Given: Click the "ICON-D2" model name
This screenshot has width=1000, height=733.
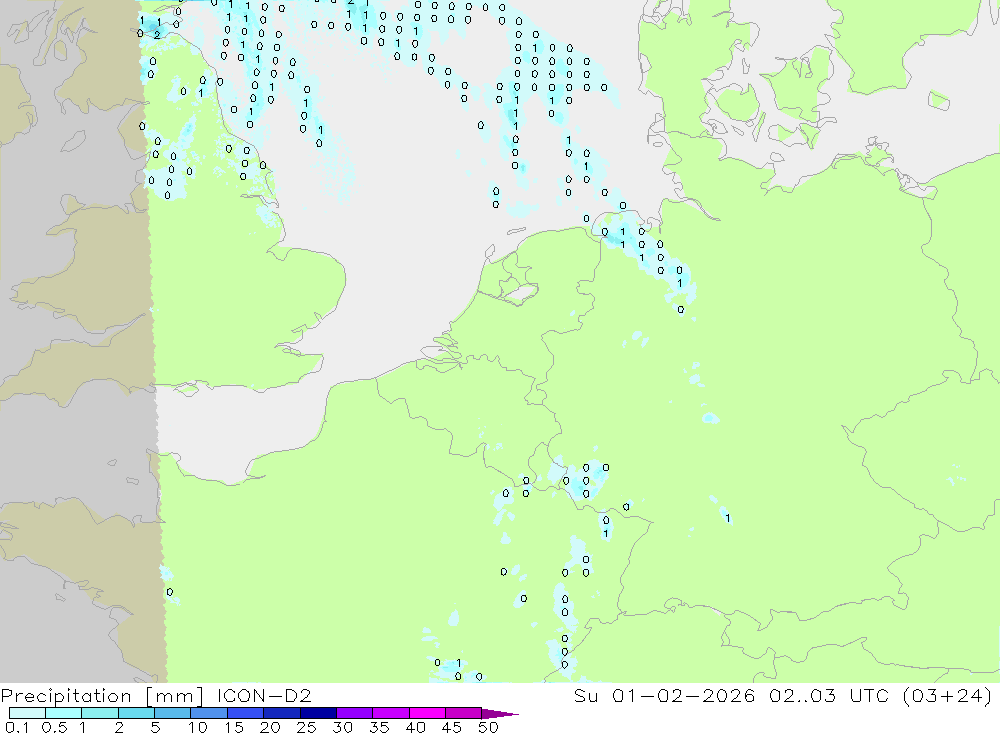Looking at the screenshot, I should [x=264, y=696].
